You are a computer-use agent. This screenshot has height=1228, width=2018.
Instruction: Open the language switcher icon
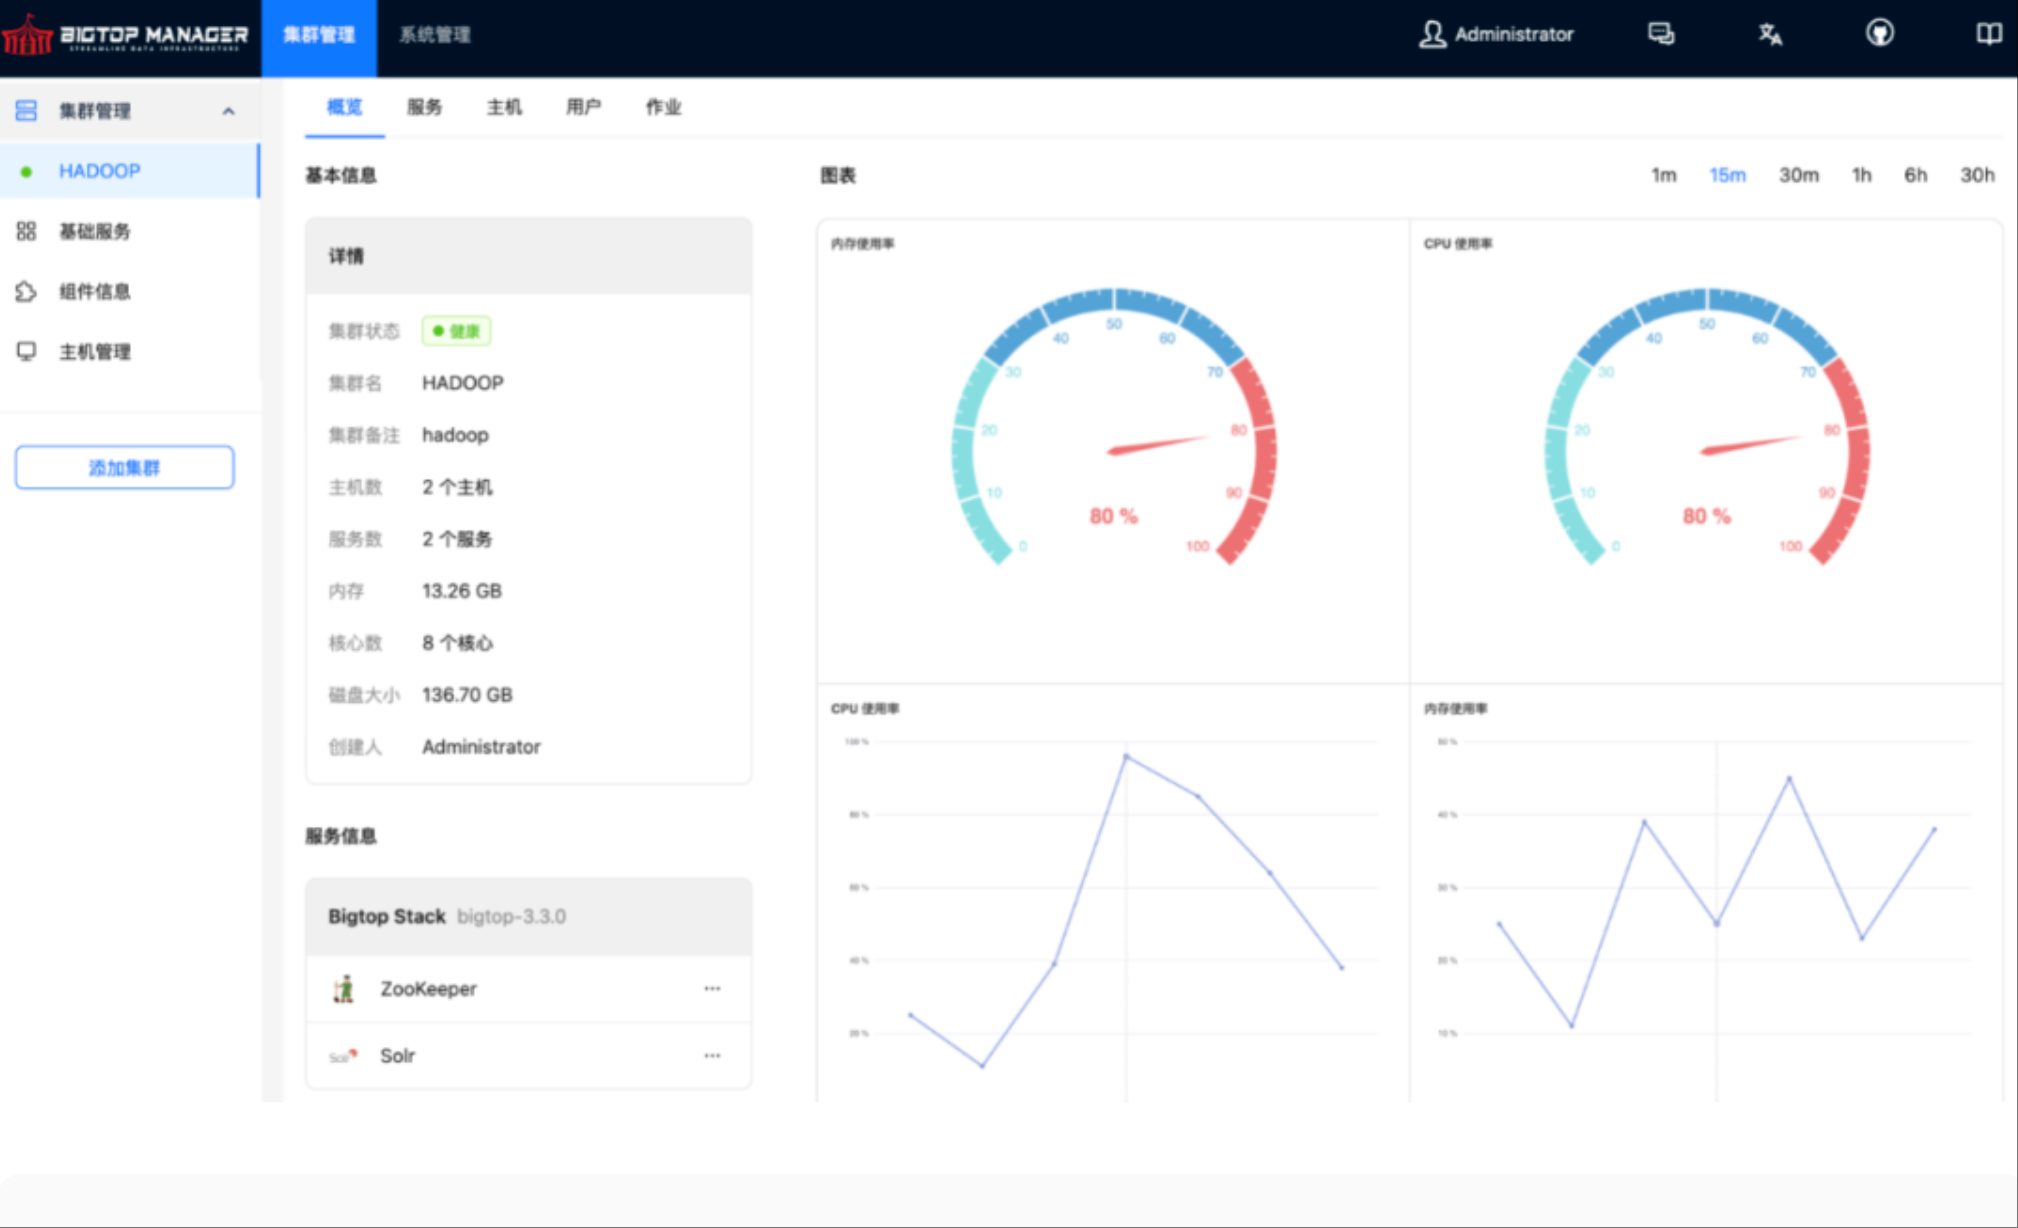tap(1770, 34)
